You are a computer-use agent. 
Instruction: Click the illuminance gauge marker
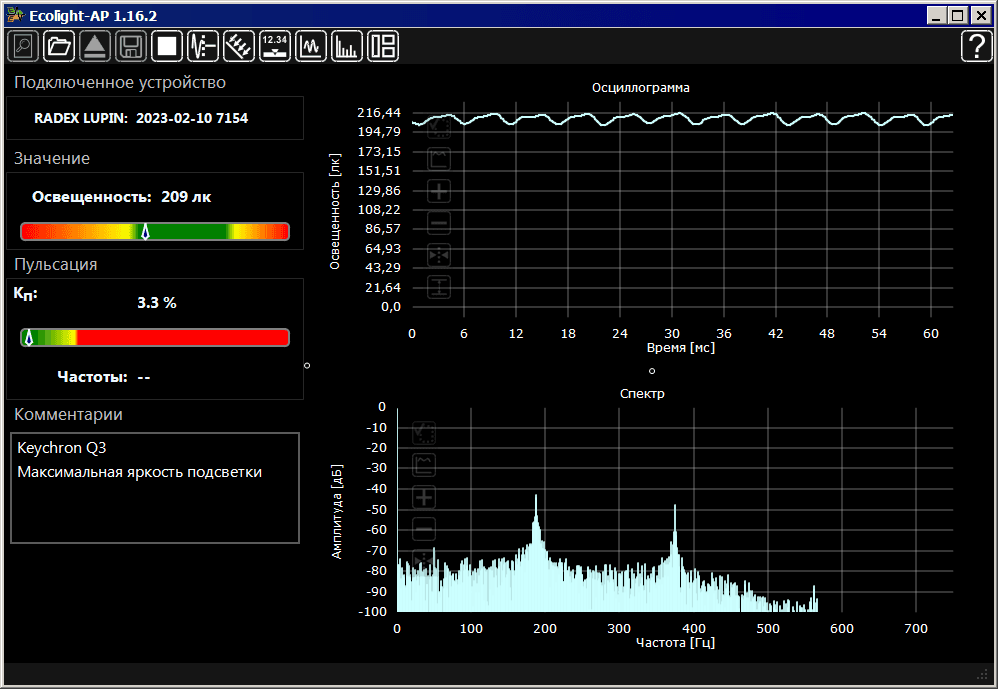coord(145,232)
